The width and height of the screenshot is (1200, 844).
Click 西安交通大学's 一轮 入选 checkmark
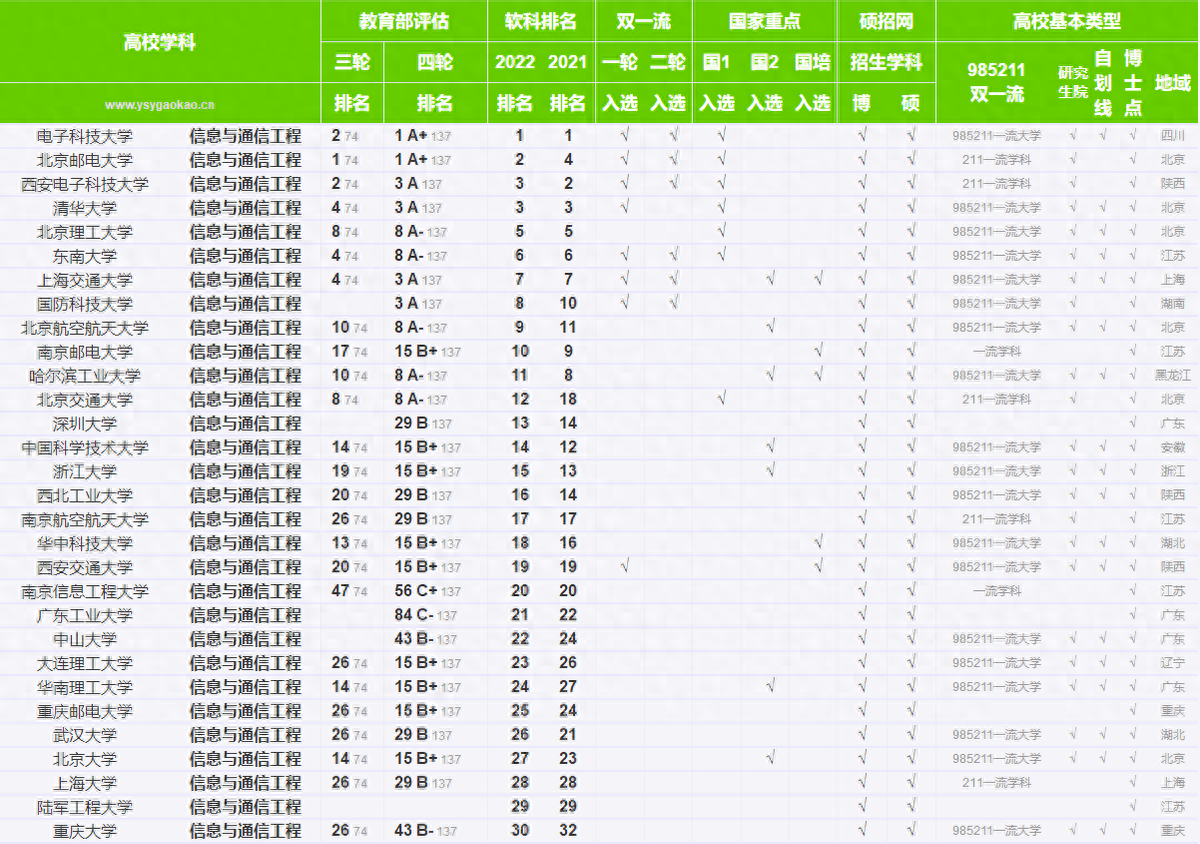click(x=624, y=567)
